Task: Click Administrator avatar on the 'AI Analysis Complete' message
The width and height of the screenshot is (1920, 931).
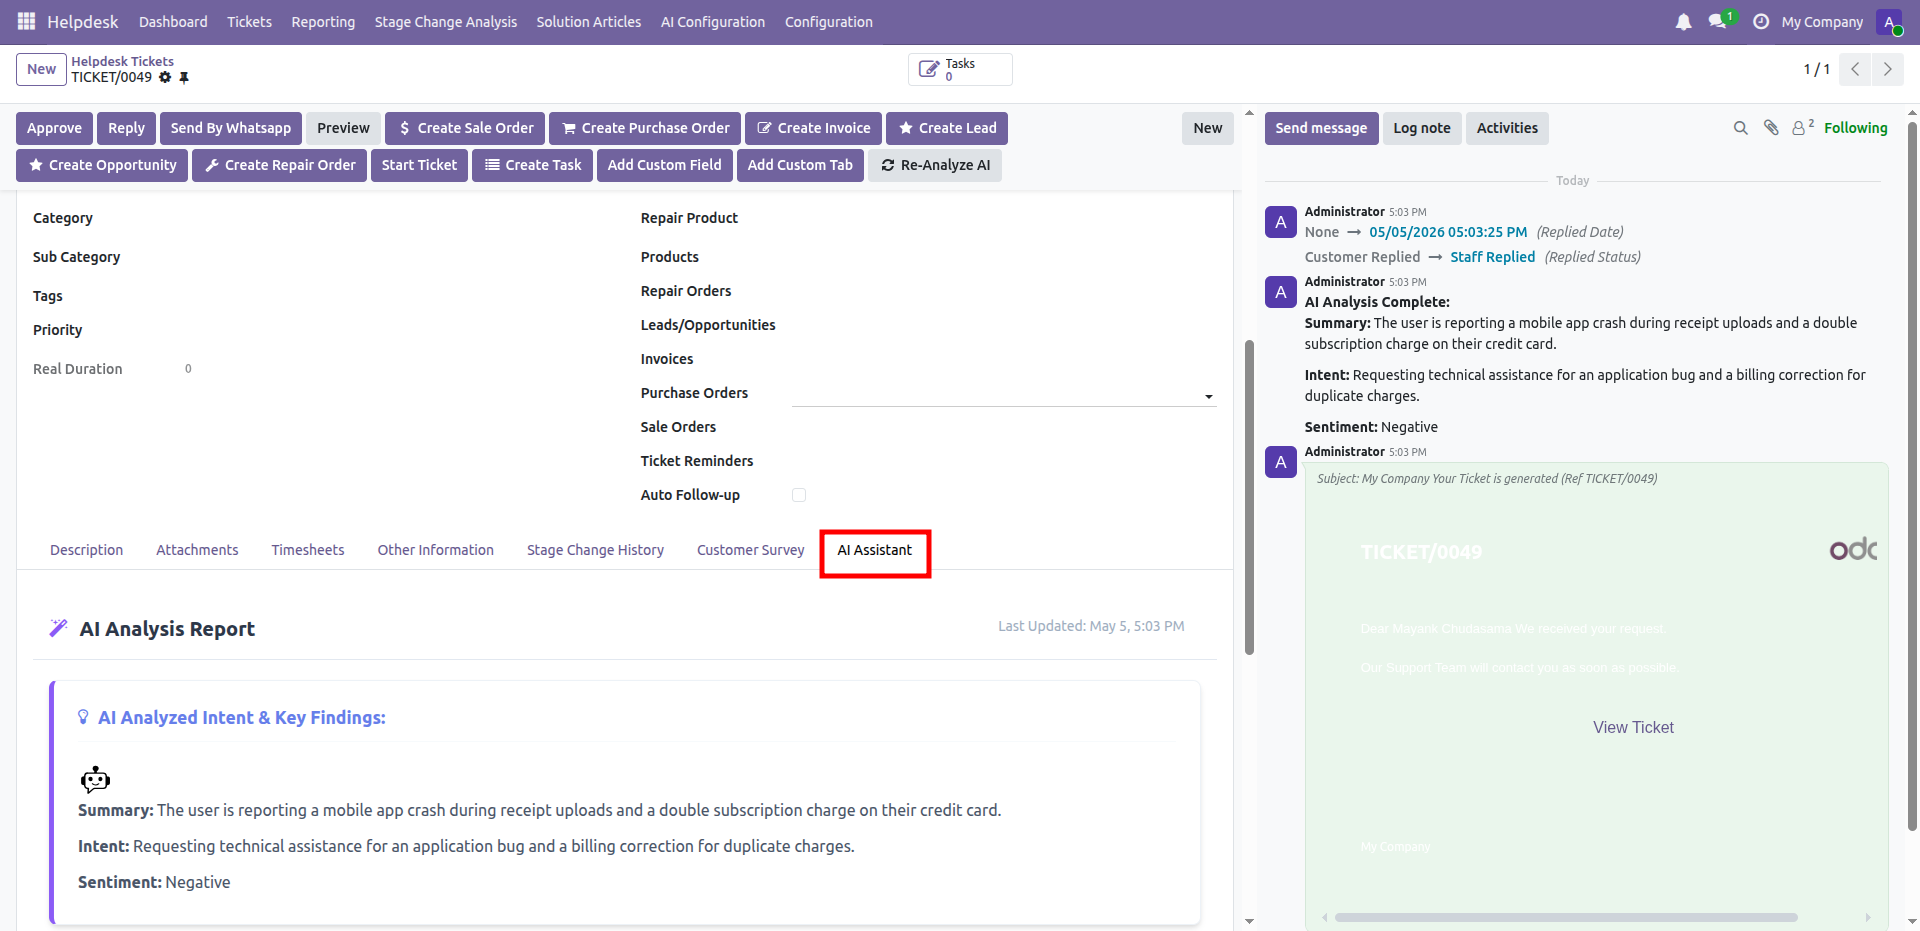Action: tap(1281, 292)
